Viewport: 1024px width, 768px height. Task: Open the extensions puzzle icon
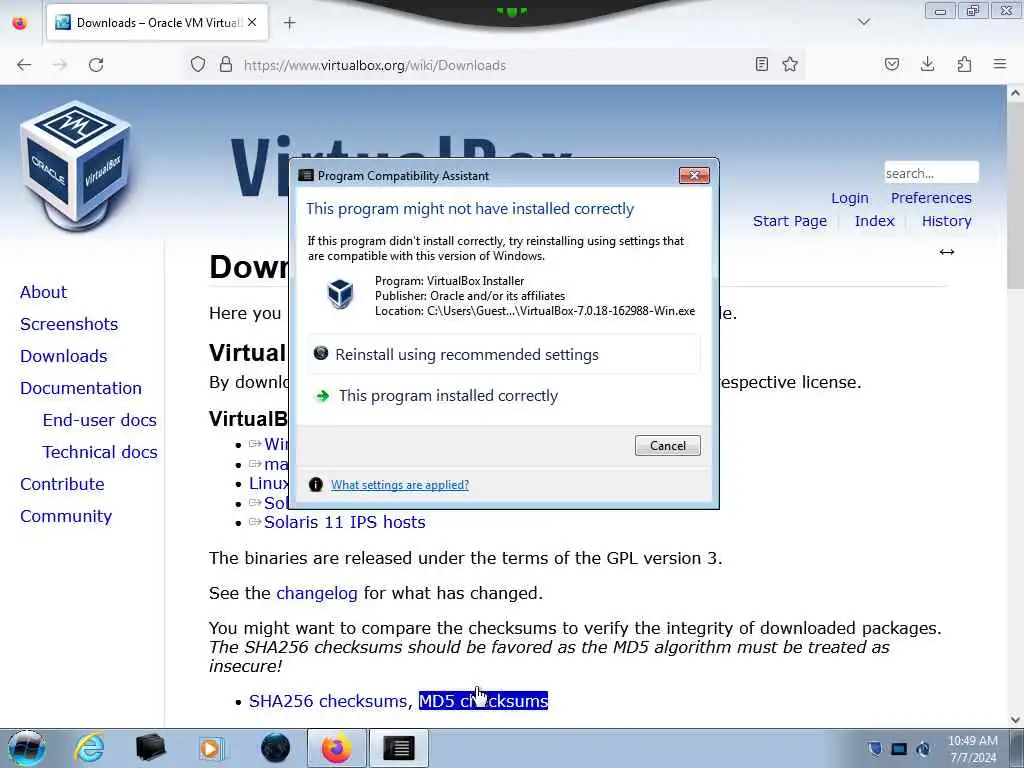pos(964,64)
